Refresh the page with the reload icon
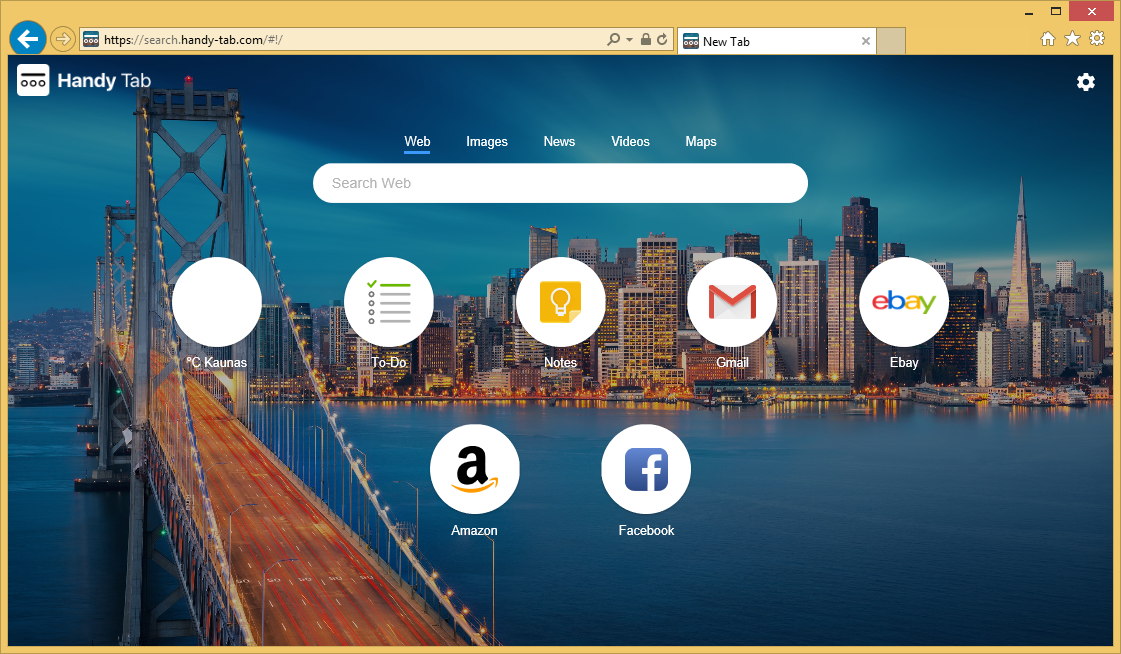The width and height of the screenshot is (1121, 654). tap(662, 39)
